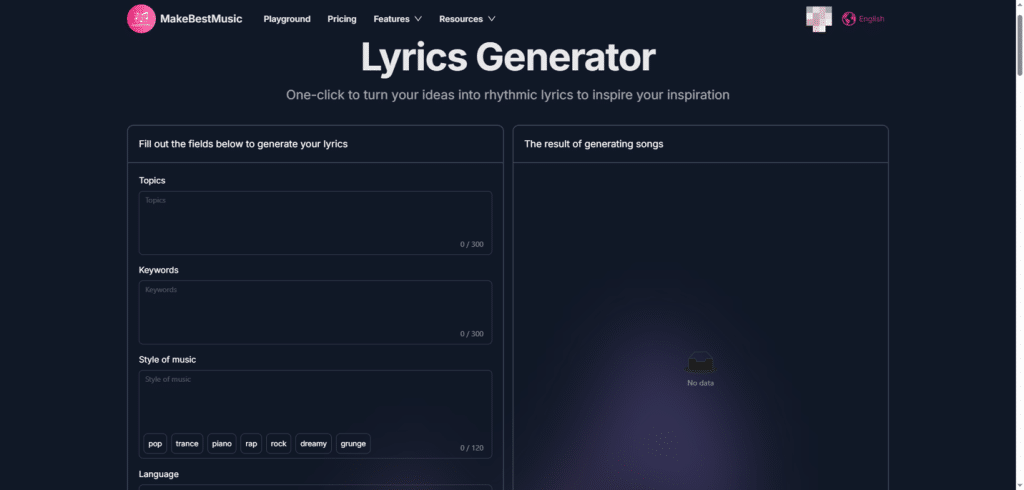This screenshot has width=1024, height=490.
Task: Select the trance style tag
Action: point(187,444)
